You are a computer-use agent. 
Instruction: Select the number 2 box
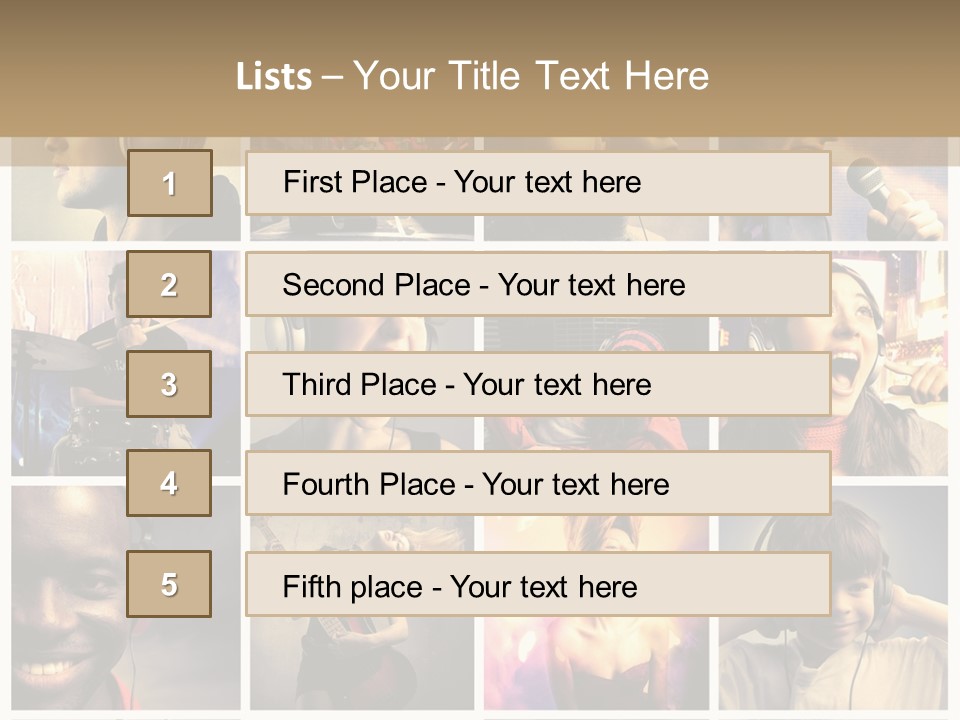point(169,284)
